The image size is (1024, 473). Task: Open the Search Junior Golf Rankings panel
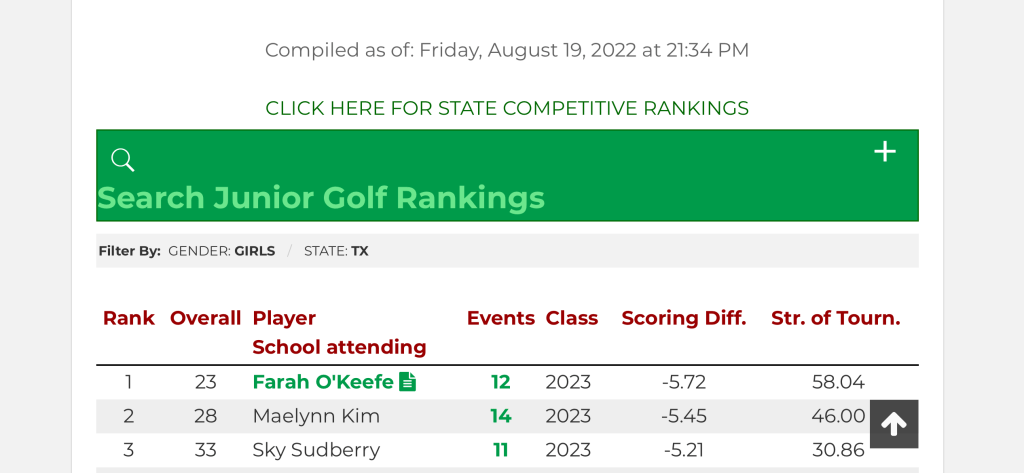coord(321,197)
